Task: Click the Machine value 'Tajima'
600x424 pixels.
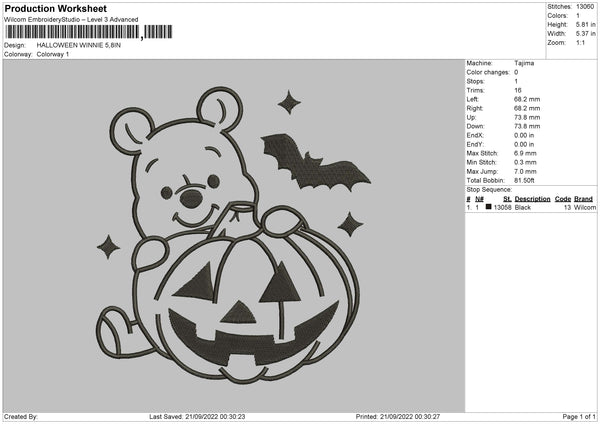Action: [x=524, y=63]
